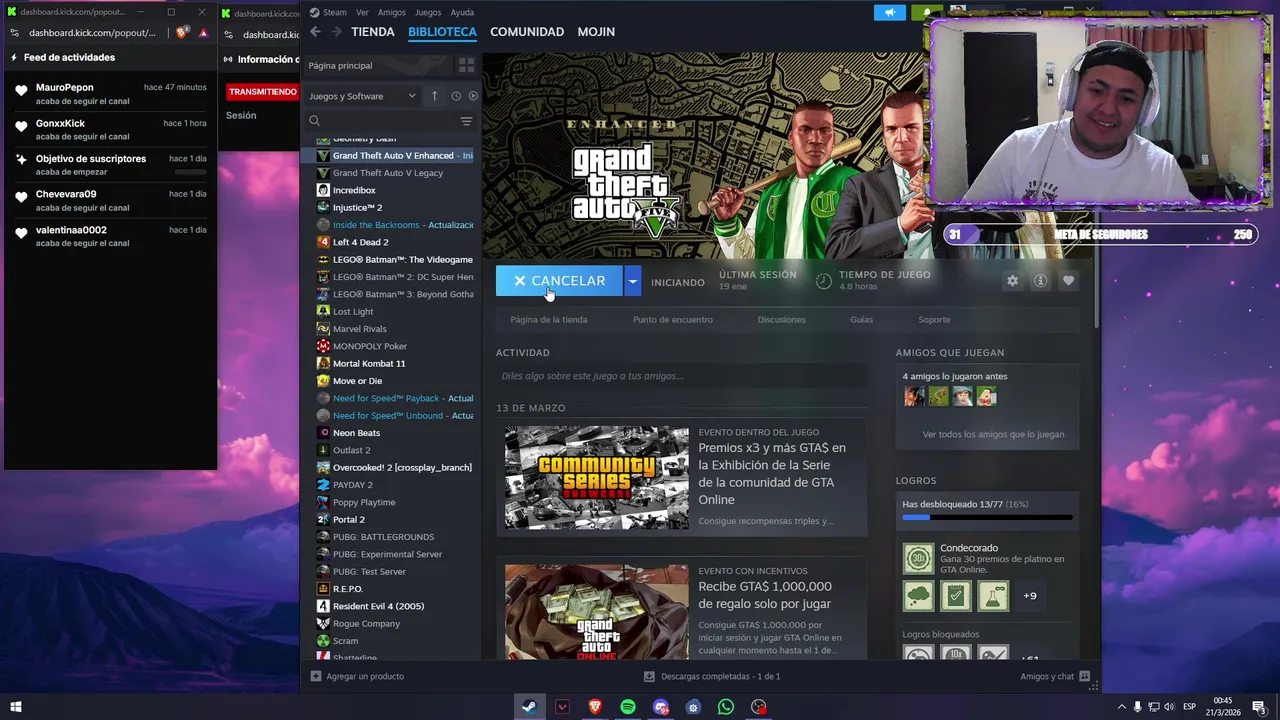Click Agregar un producto at the bottom
Screen dimensions: 1280x720
[357, 676]
